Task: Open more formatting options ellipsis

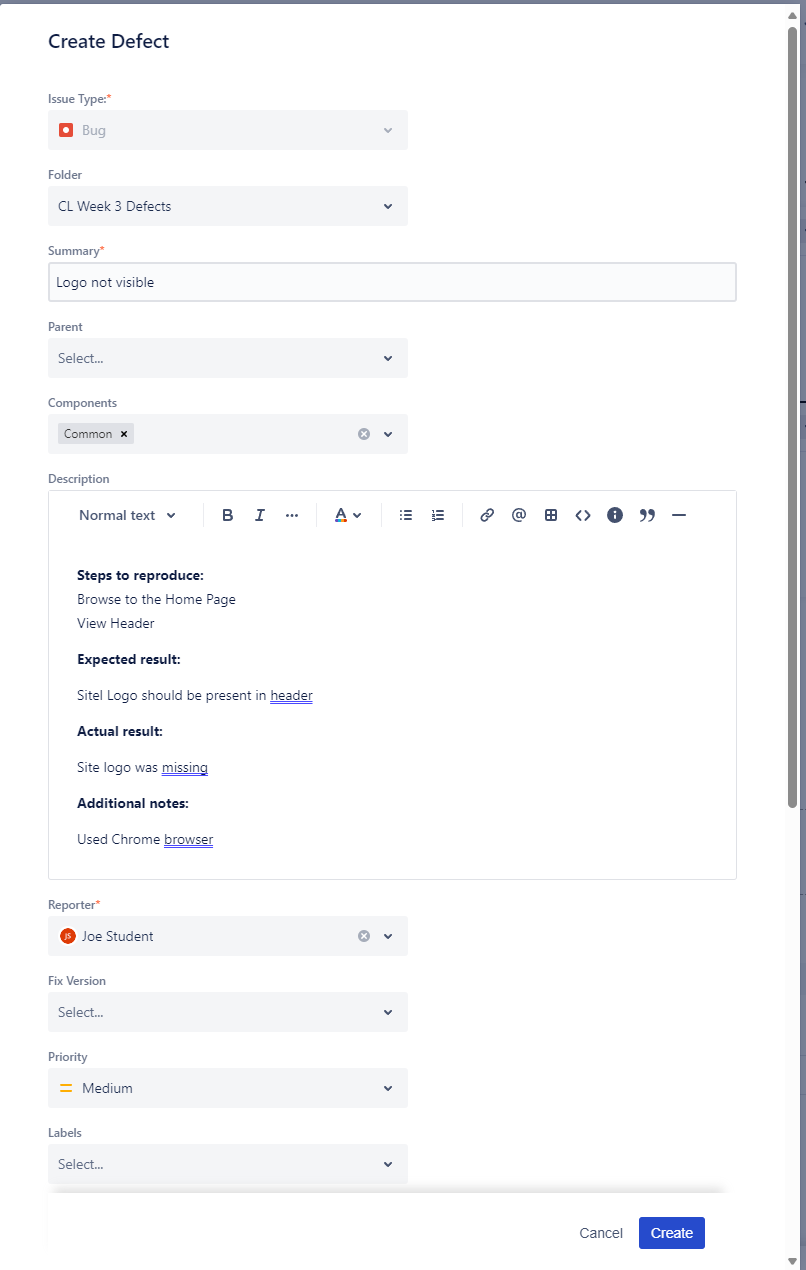Action: click(292, 515)
